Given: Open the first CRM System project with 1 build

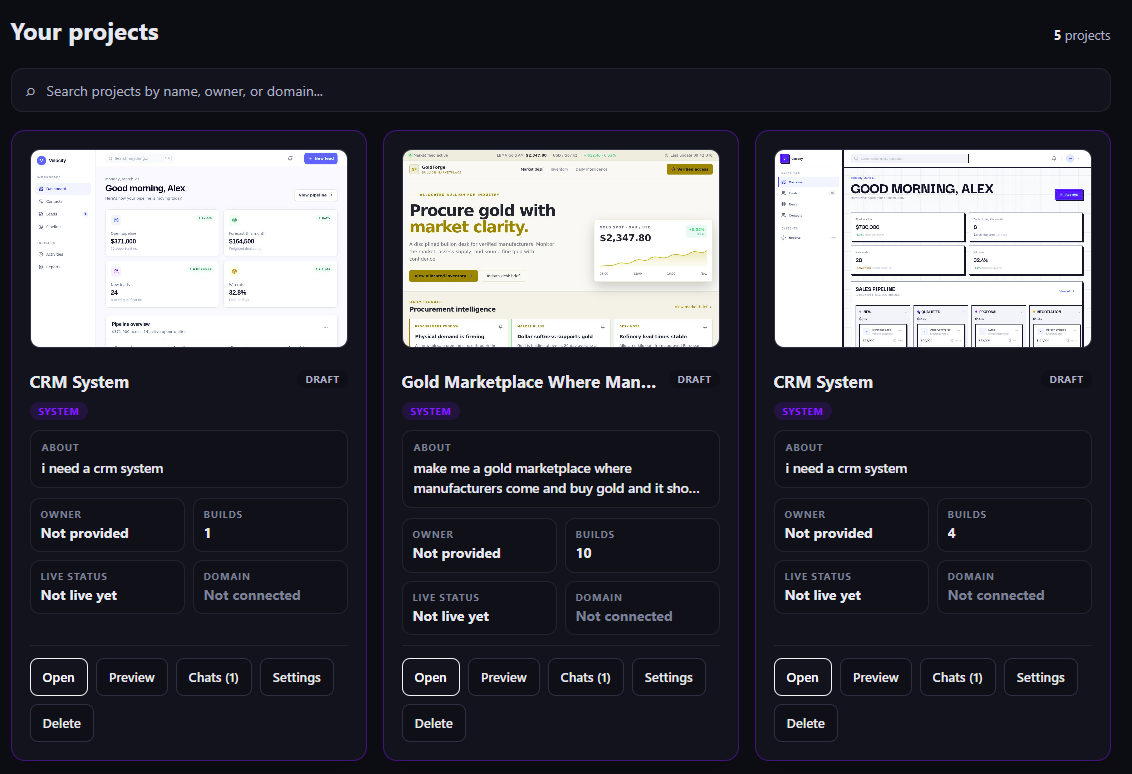Looking at the screenshot, I should tap(58, 677).
